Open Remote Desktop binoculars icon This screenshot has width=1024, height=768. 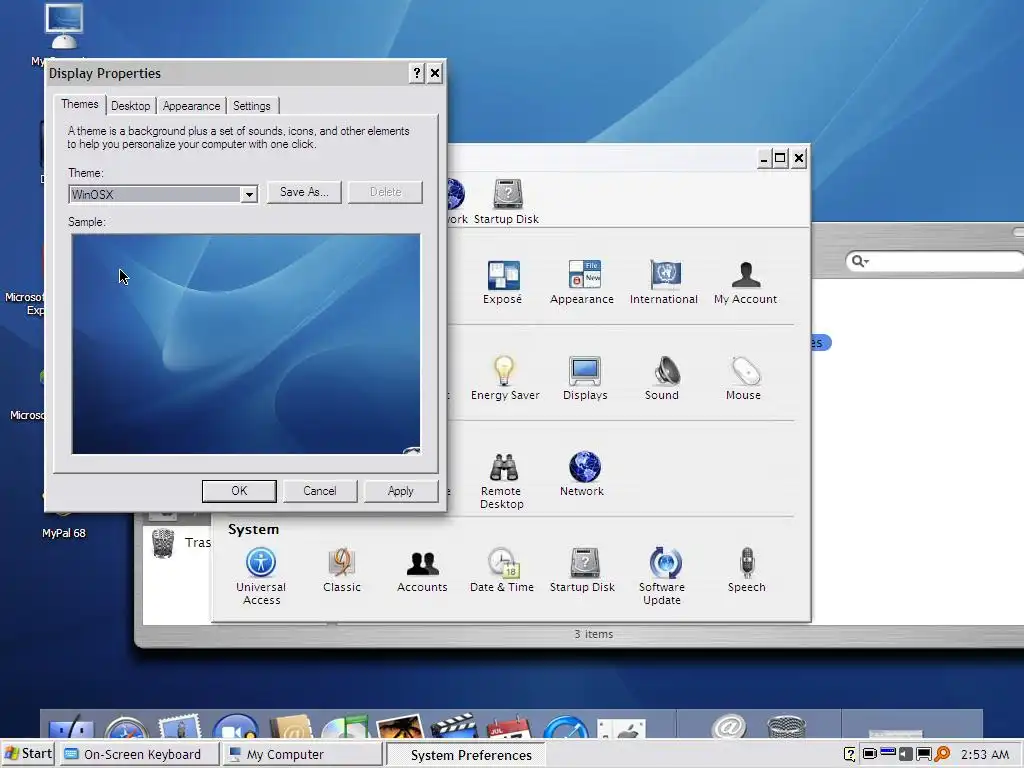pyautogui.click(x=504, y=467)
